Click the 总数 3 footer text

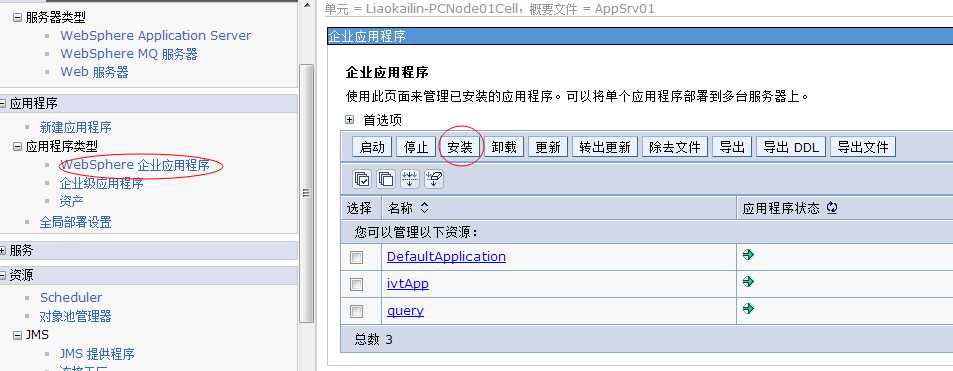pos(373,339)
